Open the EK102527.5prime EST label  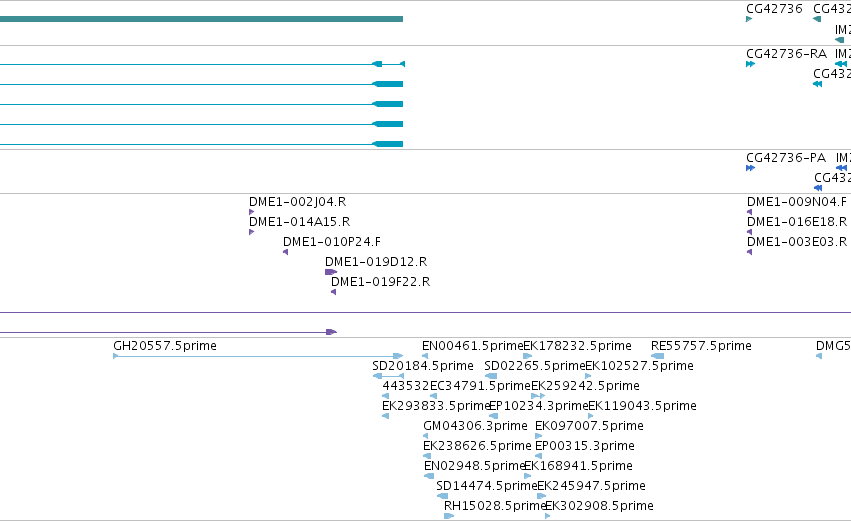639,366
